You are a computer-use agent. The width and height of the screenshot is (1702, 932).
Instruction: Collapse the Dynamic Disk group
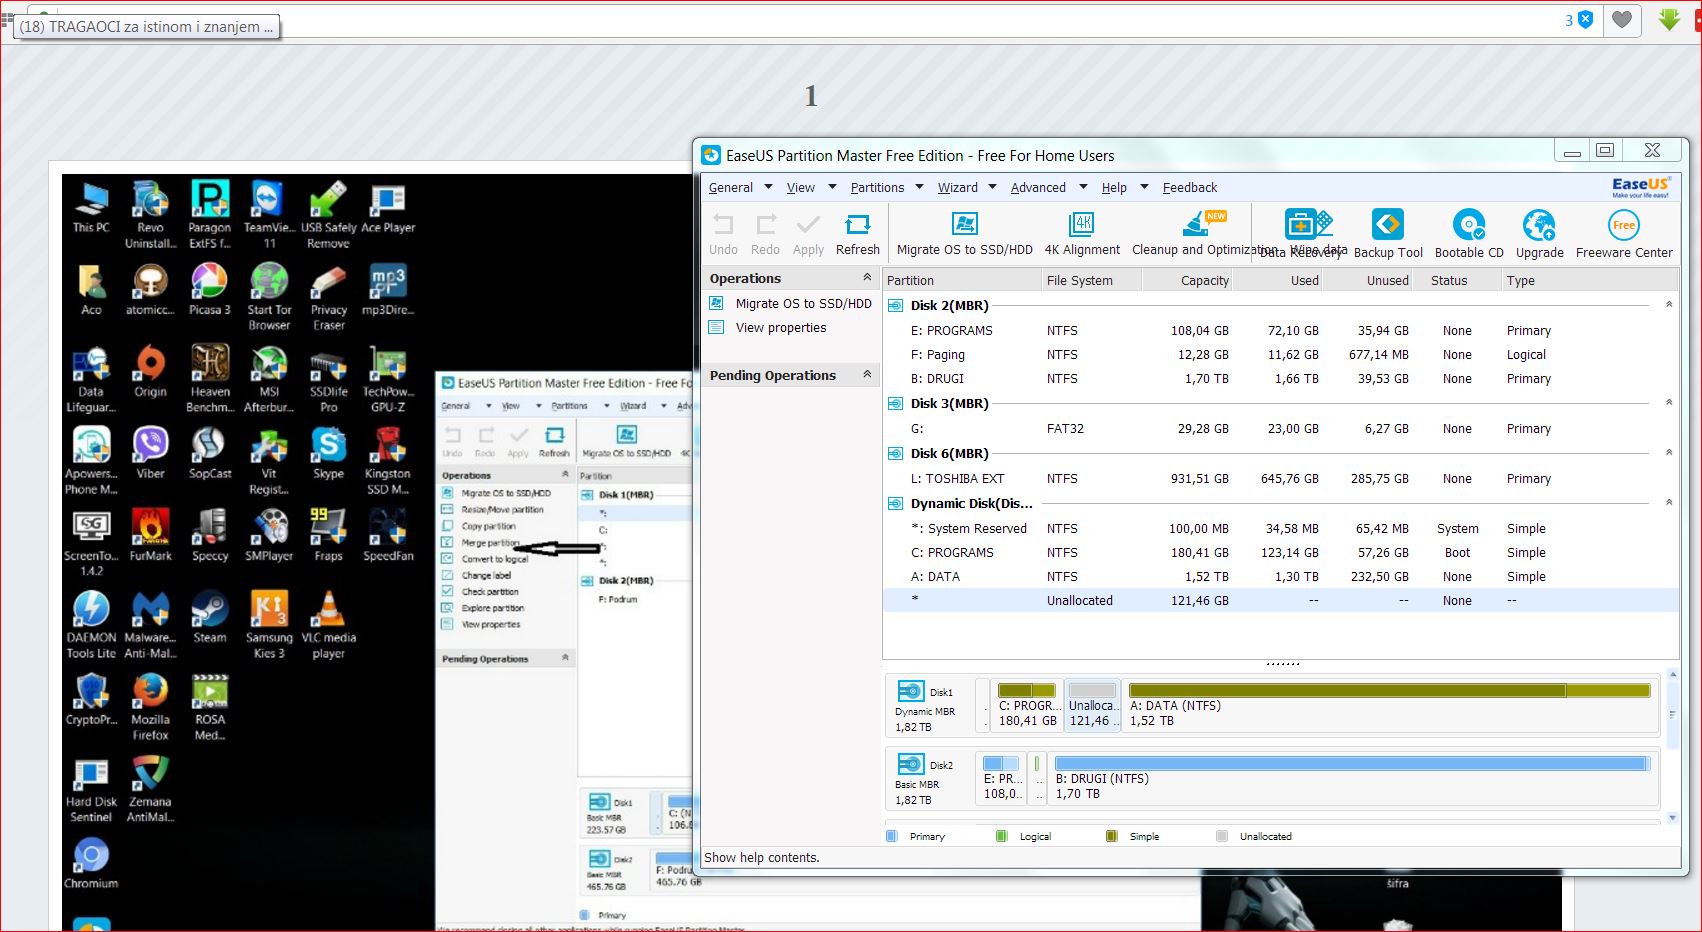pyautogui.click(x=1668, y=502)
